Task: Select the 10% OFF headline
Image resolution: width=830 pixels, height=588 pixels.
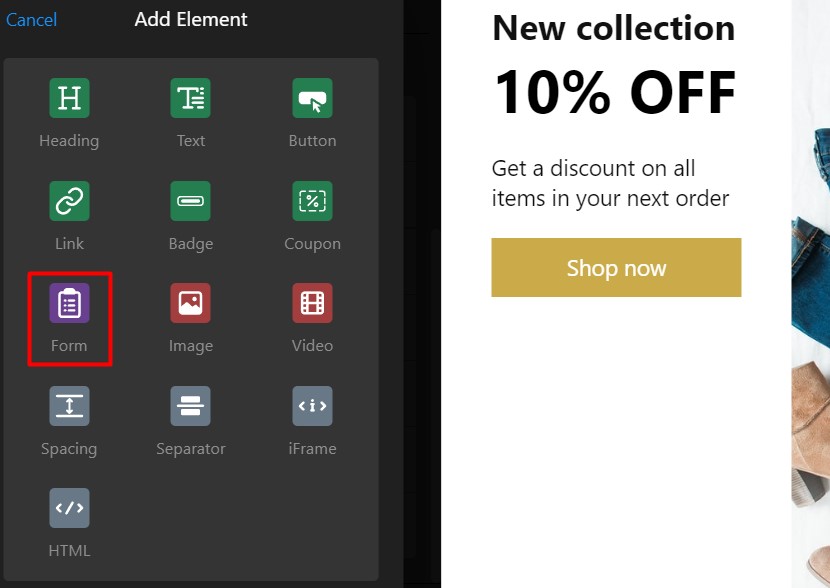Action: (x=613, y=91)
